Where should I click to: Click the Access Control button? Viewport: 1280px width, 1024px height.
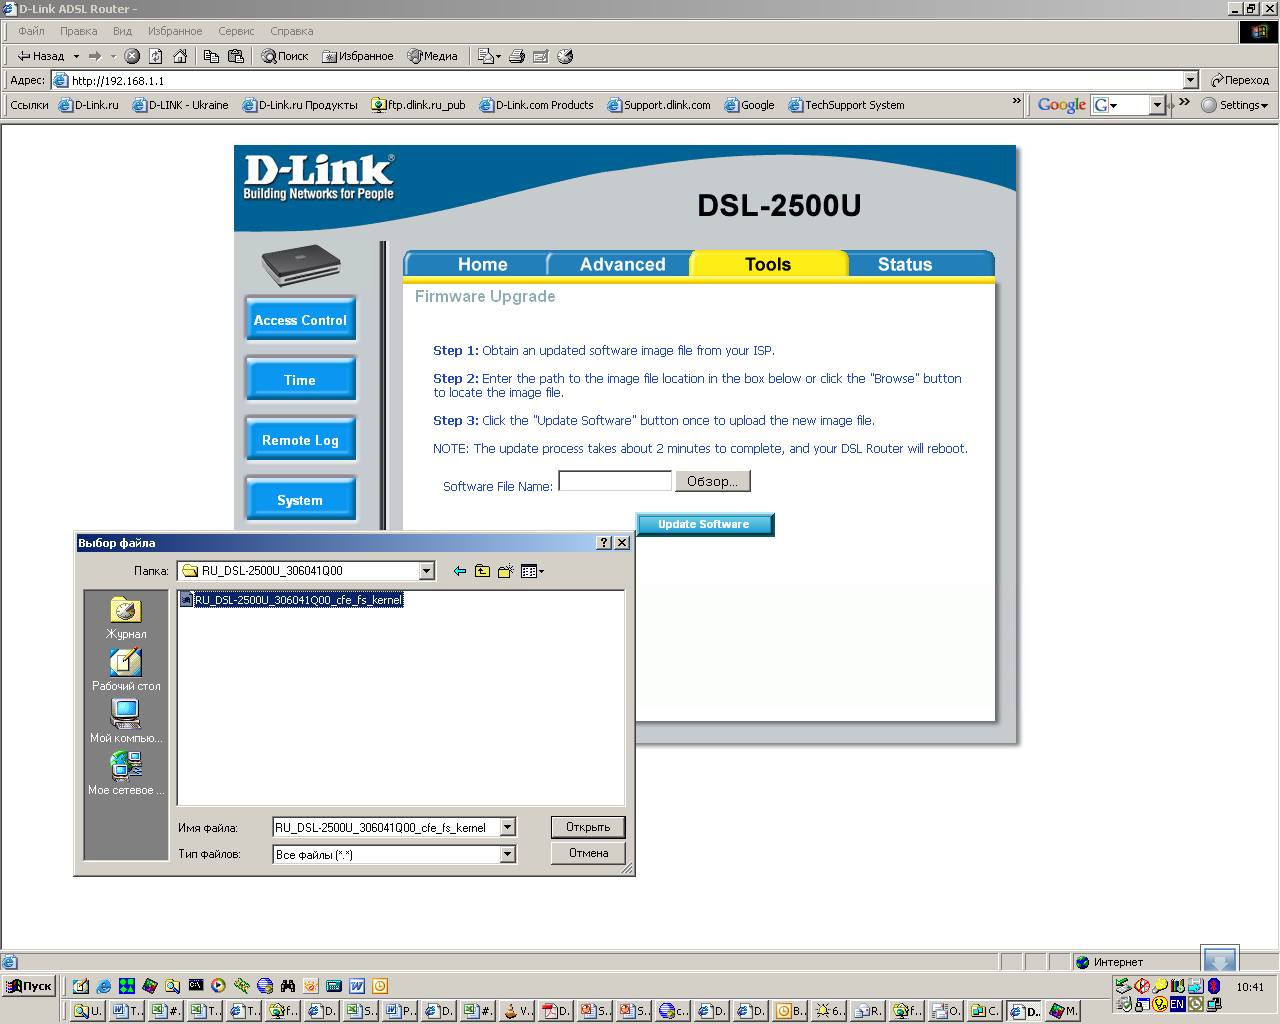tap(300, 320)
